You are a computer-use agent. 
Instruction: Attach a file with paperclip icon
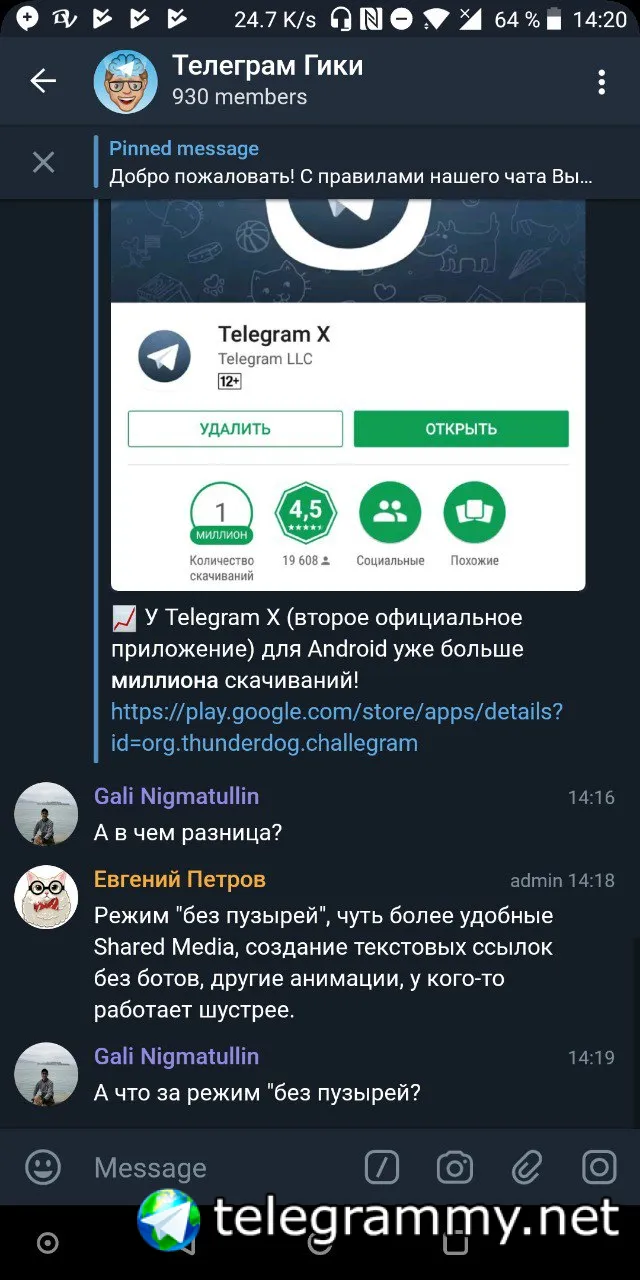point(527,1167)
